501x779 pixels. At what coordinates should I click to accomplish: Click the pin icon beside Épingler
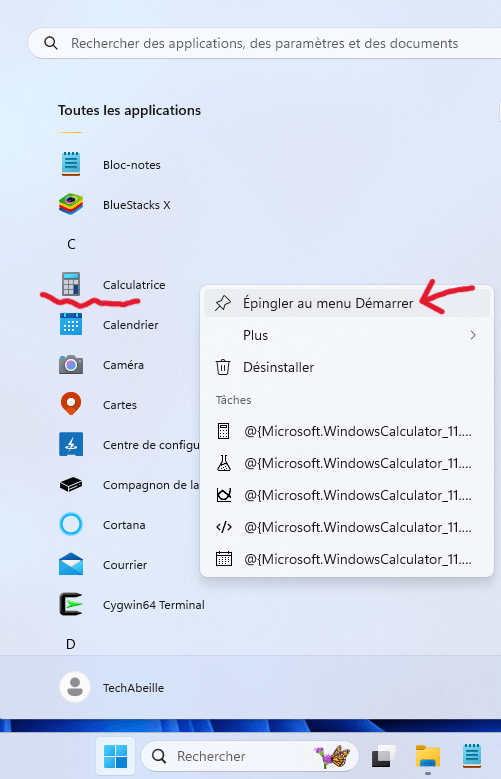coord(223,303)
